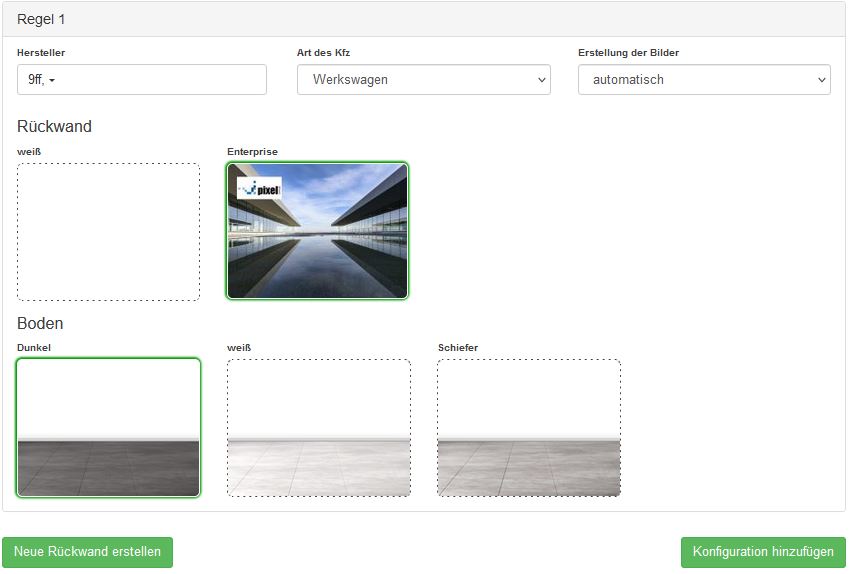Click the Konfiguration hinzufügen button
854x574 pixels.
(x=763, y=552)
